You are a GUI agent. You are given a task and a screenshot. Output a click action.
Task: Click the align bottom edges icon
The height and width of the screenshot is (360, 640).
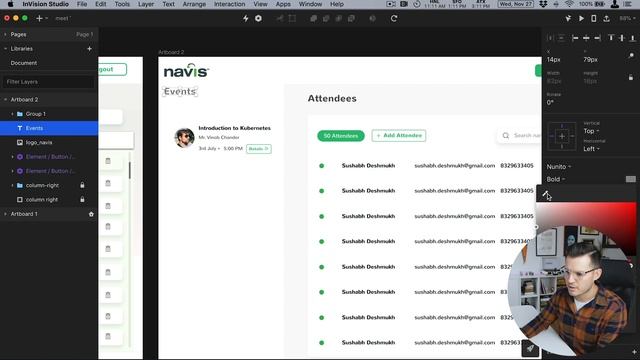click(x=632, y=38)
